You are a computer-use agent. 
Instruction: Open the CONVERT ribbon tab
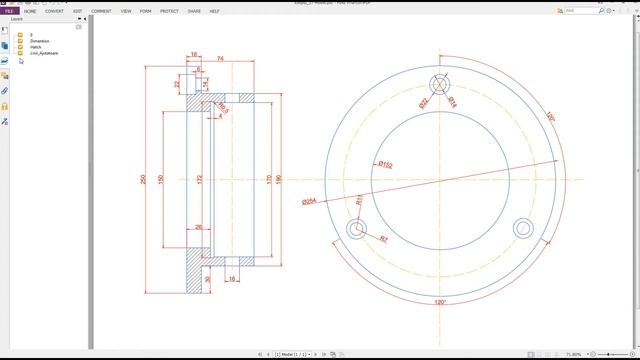coord(54,11)
